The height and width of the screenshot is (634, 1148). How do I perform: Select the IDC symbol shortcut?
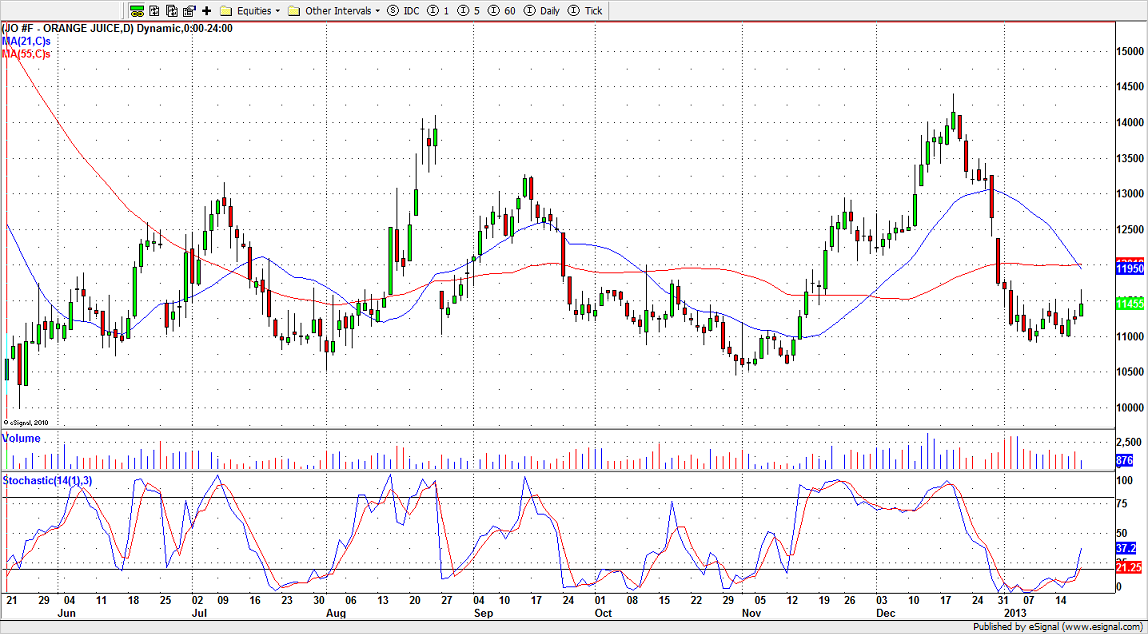405,10
